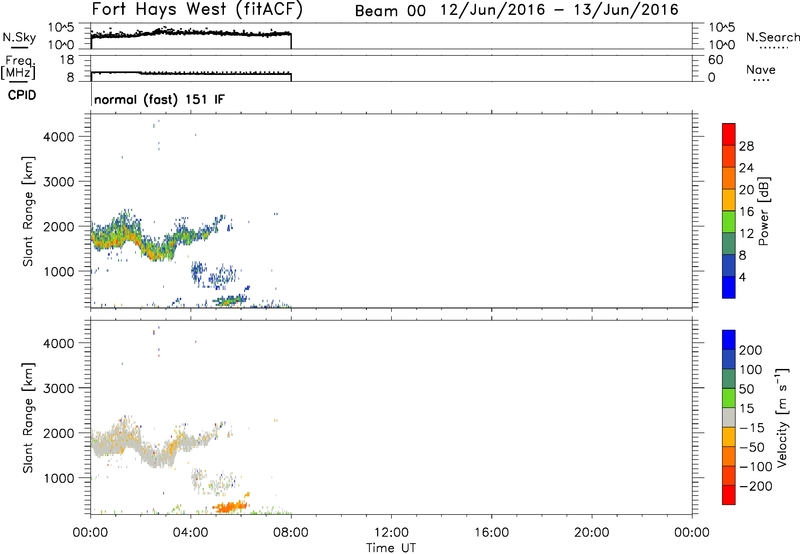Click the '2000' tick label in the power panel
The image size is (800, 554).
coord(59,226)
